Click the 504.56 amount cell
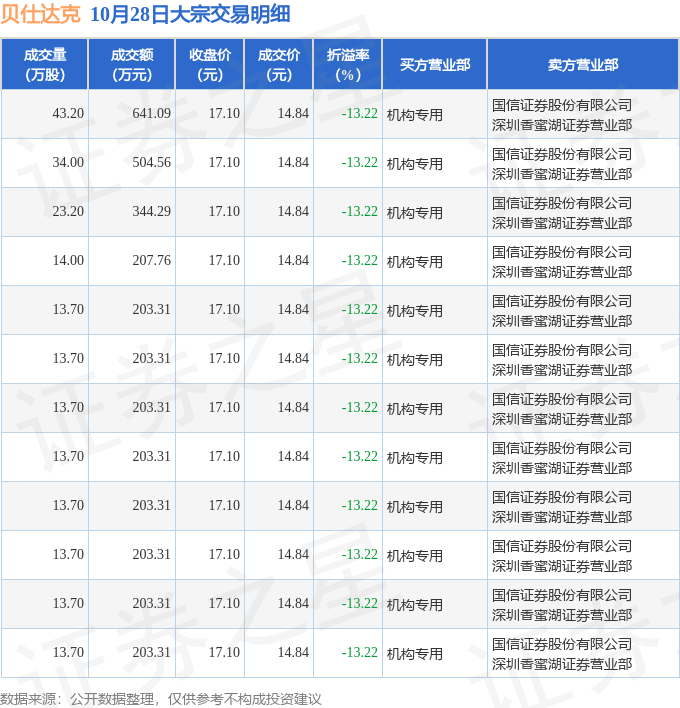This screenshot has height=708, width=680. coord(151,163)
